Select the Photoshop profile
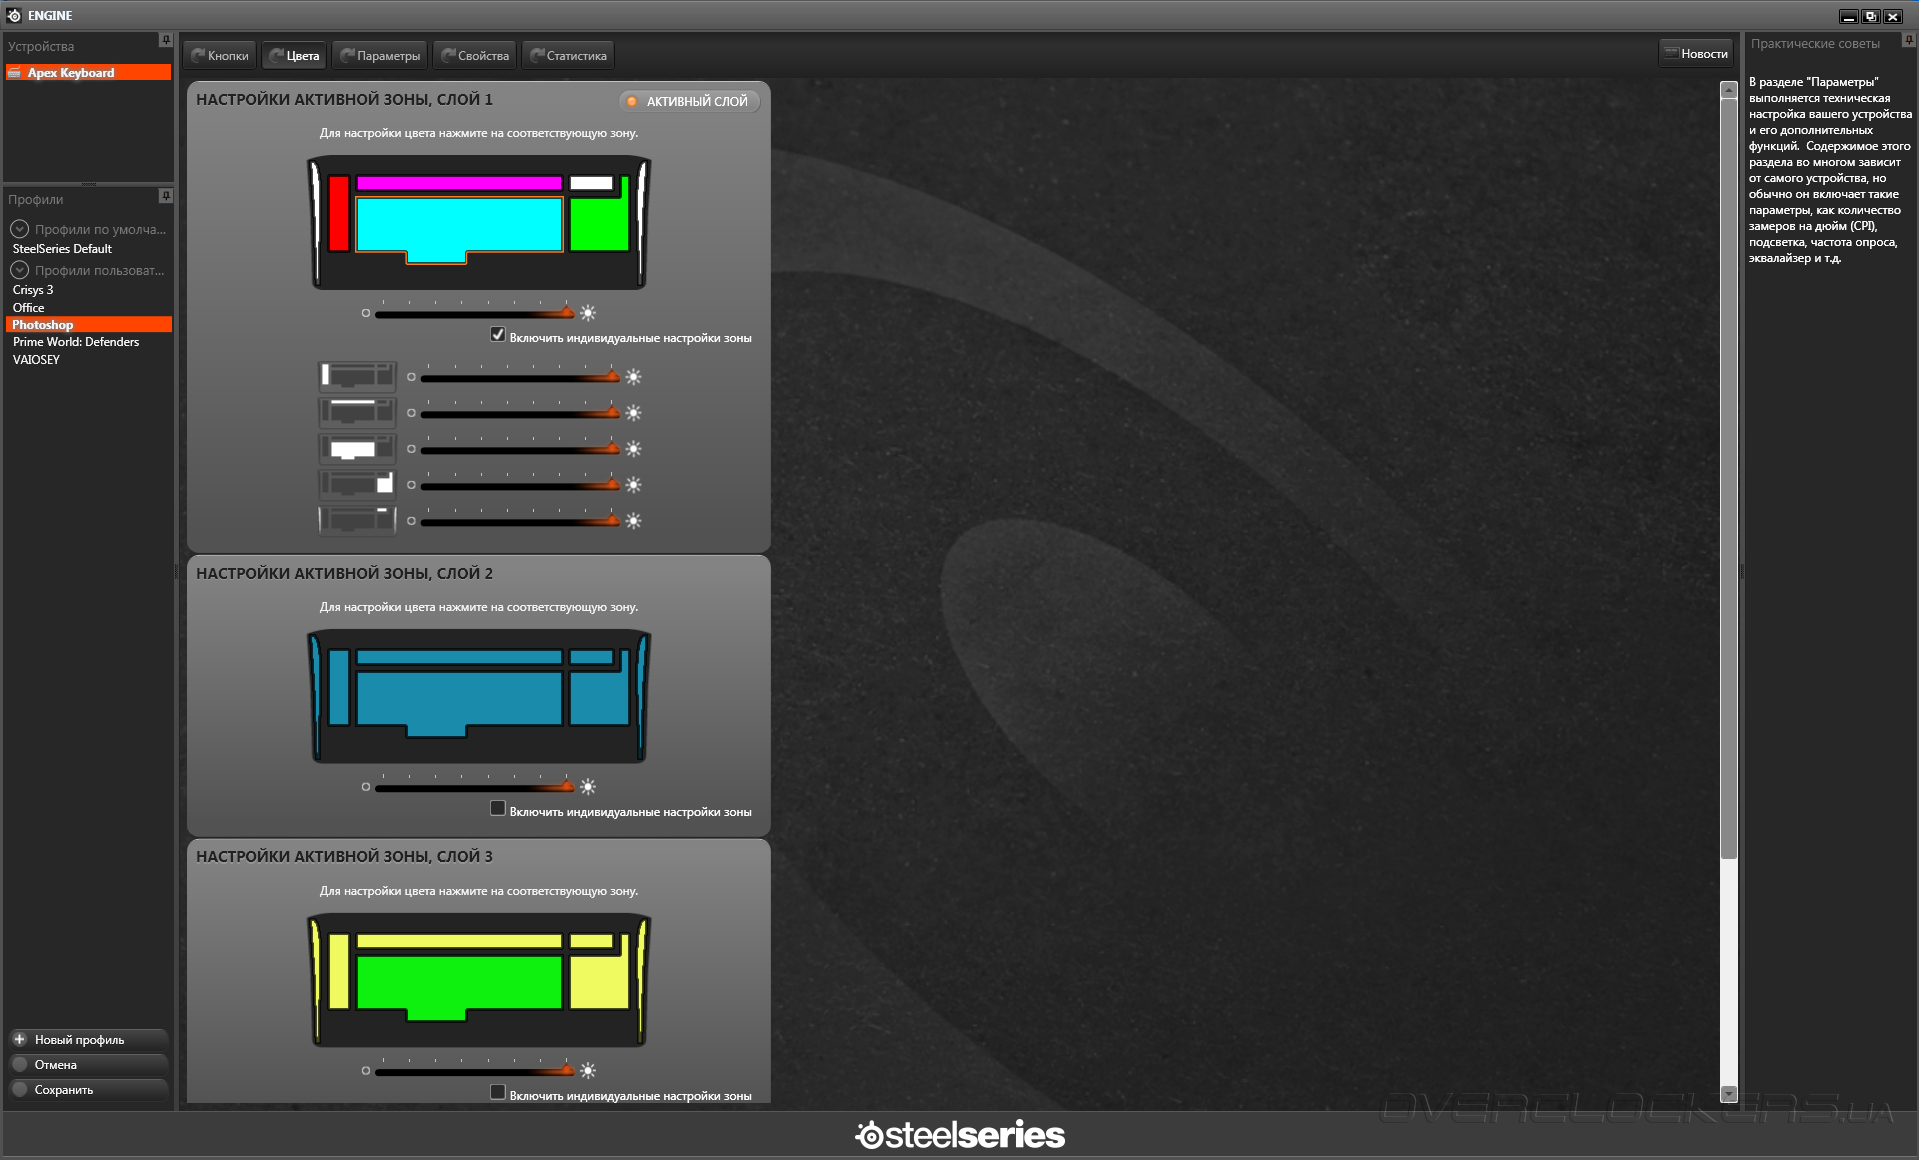 [88, 325]
